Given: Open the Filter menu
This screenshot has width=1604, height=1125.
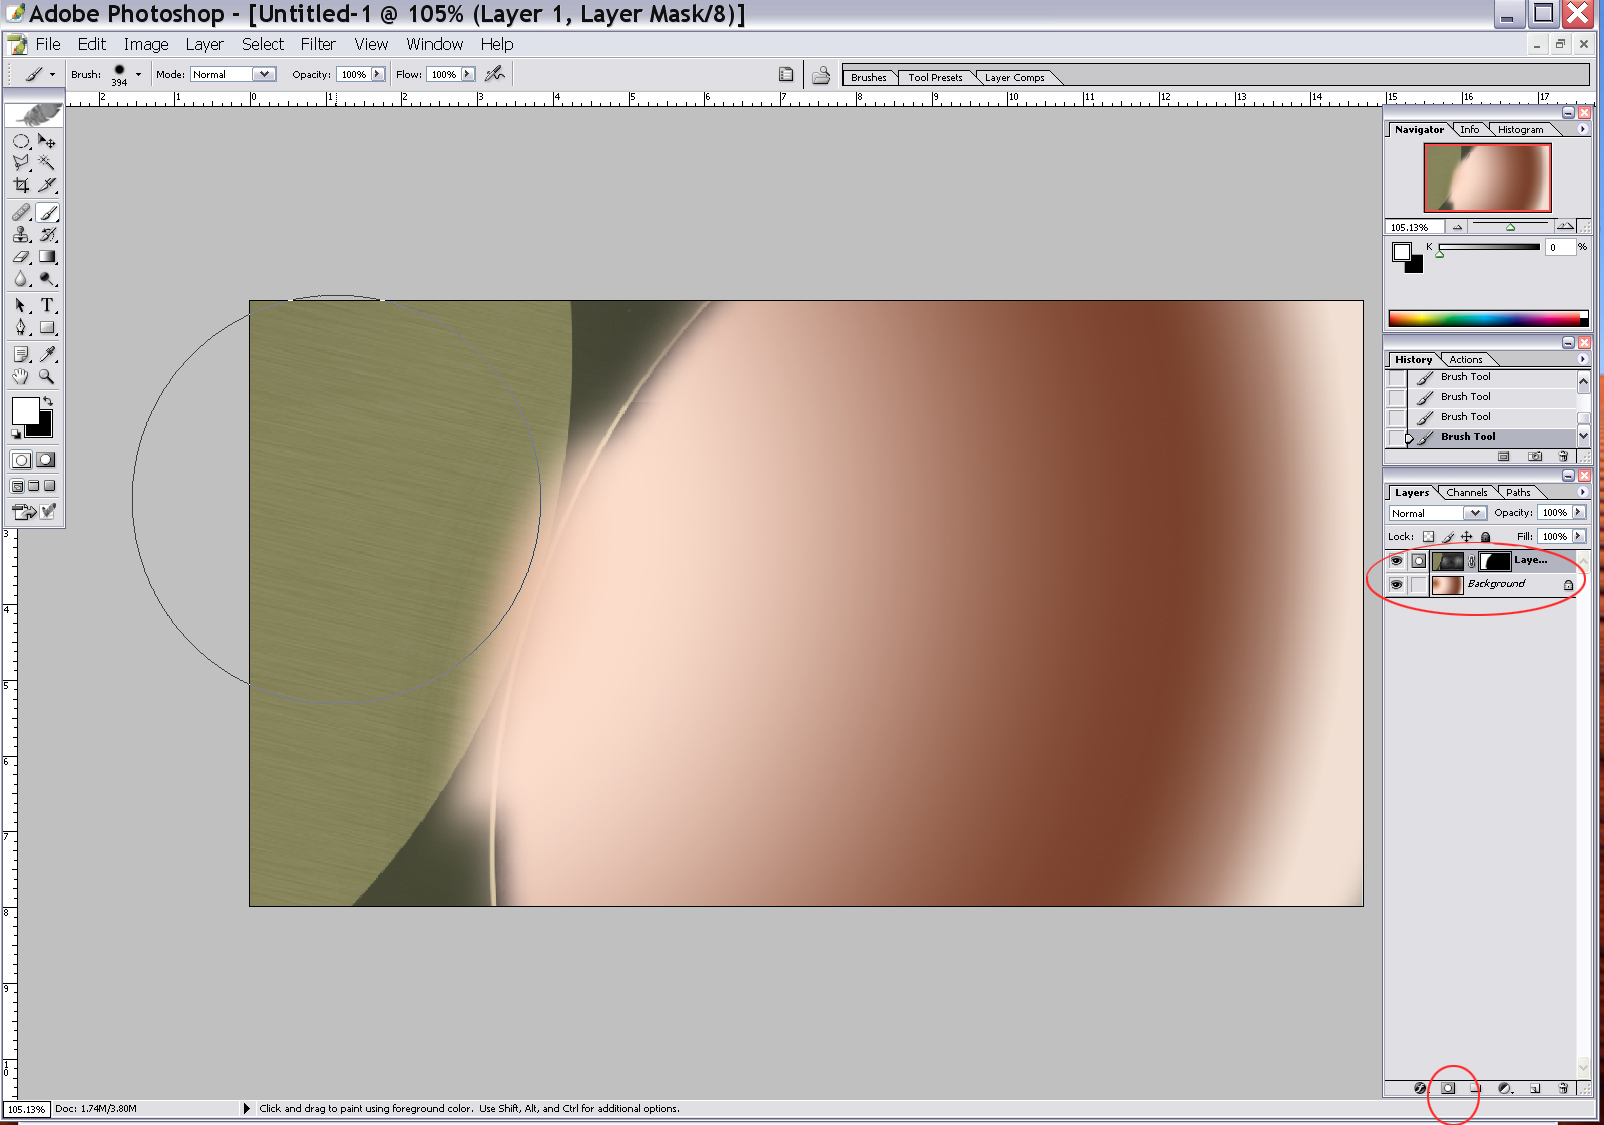Looking at the screenshot, I should point(318,44).
